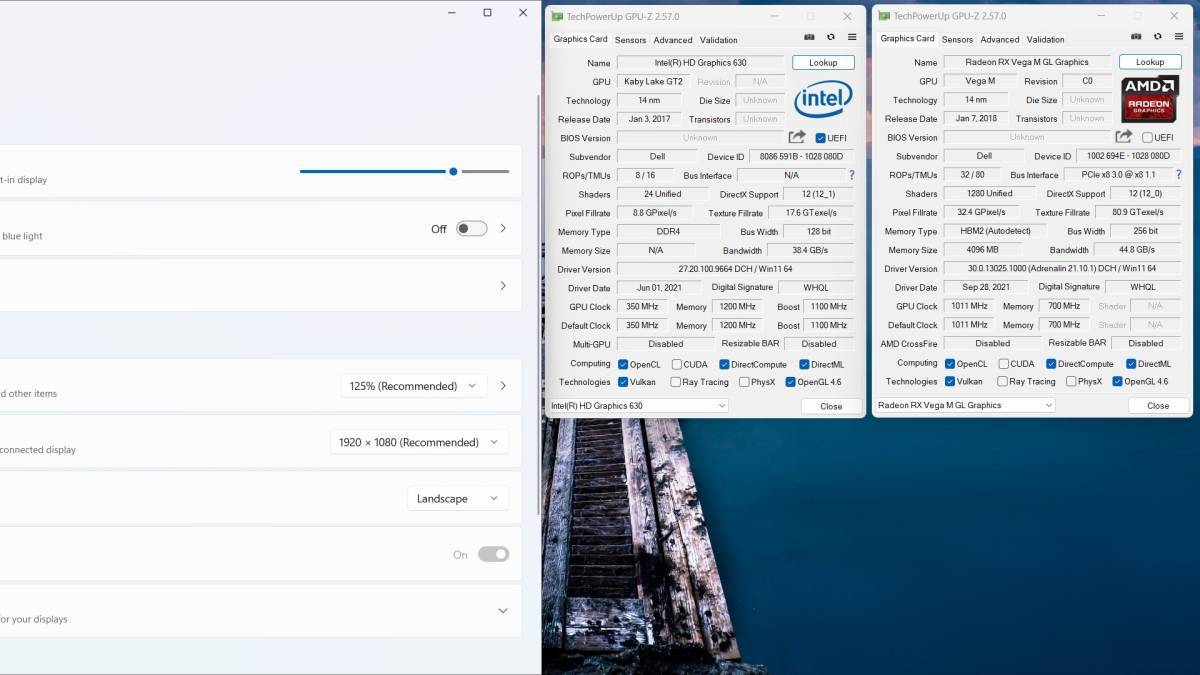1200x675 pixels.
Task: Take a screenshot in Intel GPU-Z window
Action: point(810,37)
